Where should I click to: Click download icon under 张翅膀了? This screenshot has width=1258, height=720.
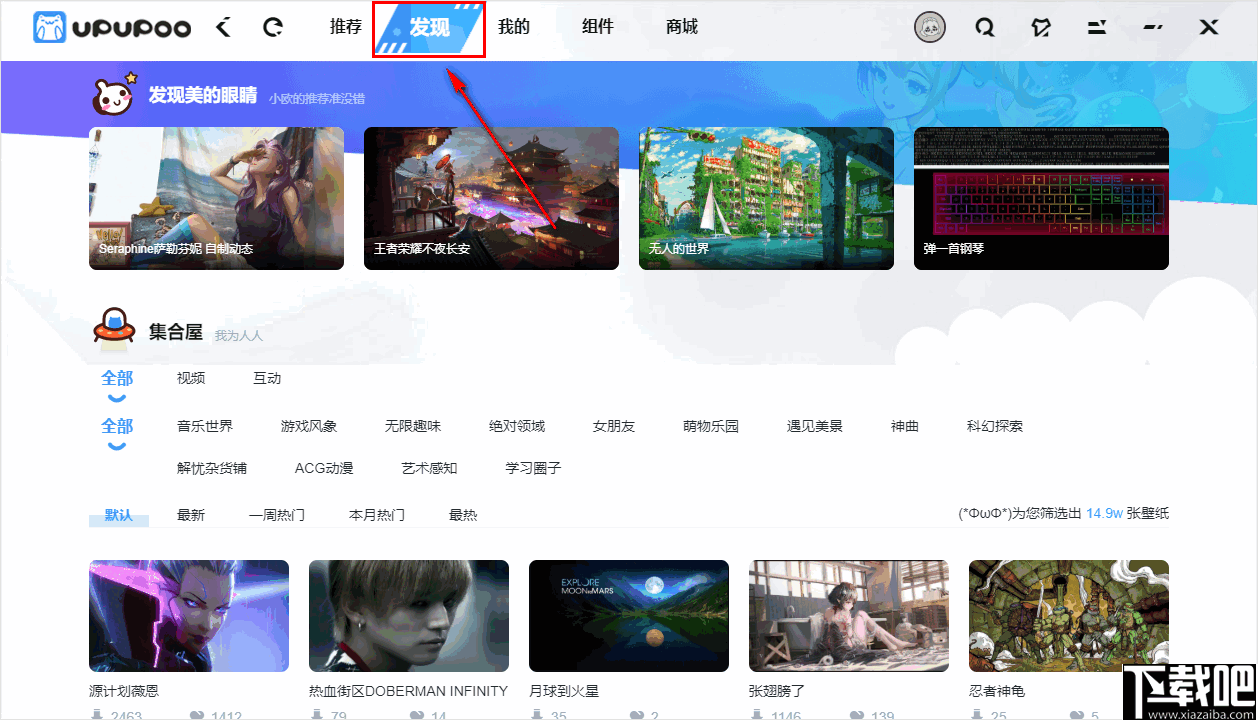click(x=757, y=715)
